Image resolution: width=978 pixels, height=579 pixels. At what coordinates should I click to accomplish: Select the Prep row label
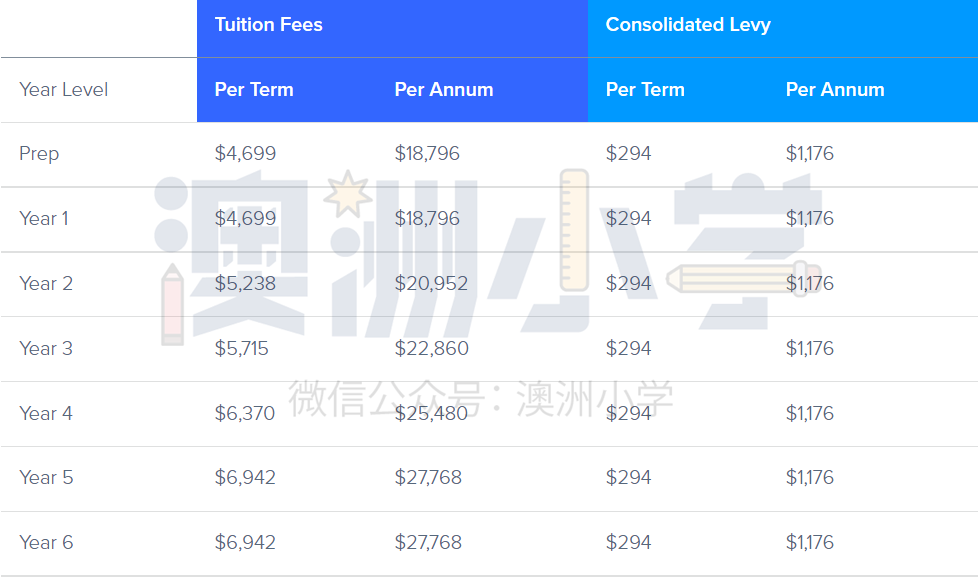click(39, 154)
